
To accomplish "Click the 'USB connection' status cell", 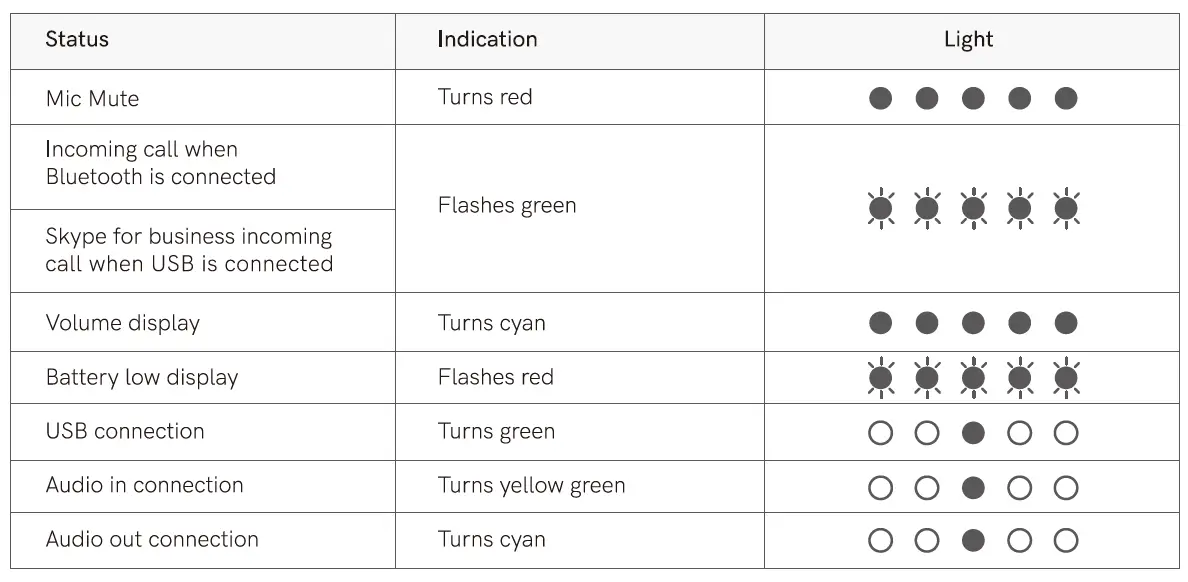I will (125, 432).
